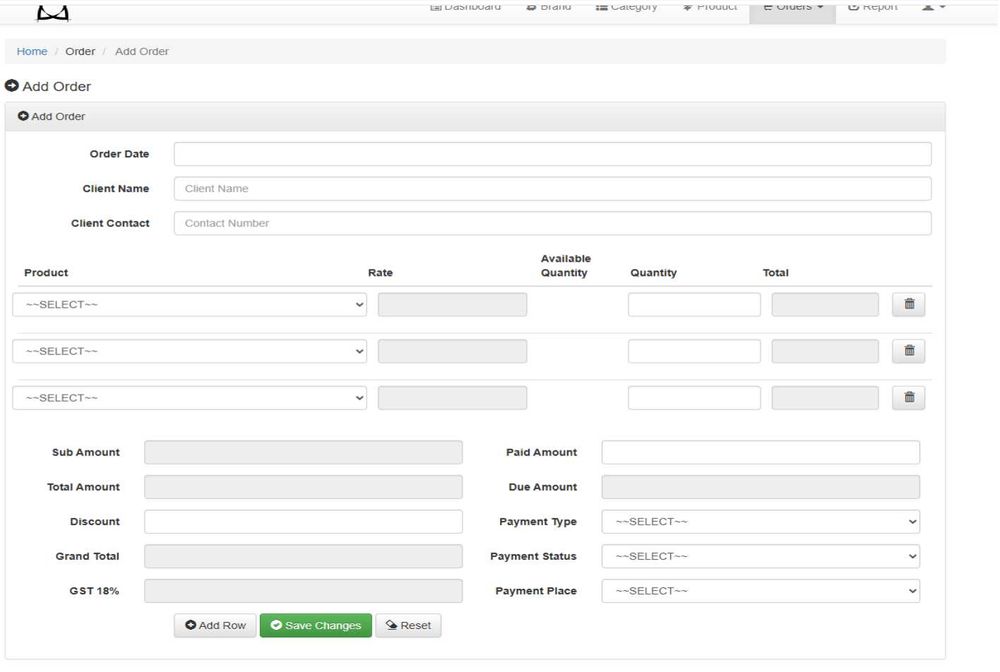1000x672 pixels.
Task: Delete the second product row with trash icon
Action: [909, 351]
